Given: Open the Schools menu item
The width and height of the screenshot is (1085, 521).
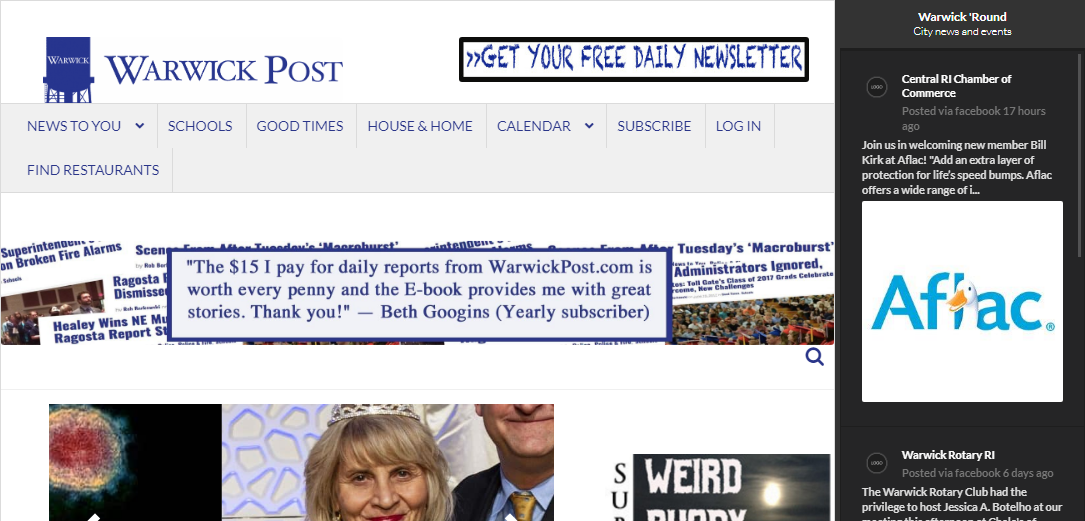Looking at the screenshot, I should [x=200, y=126].
